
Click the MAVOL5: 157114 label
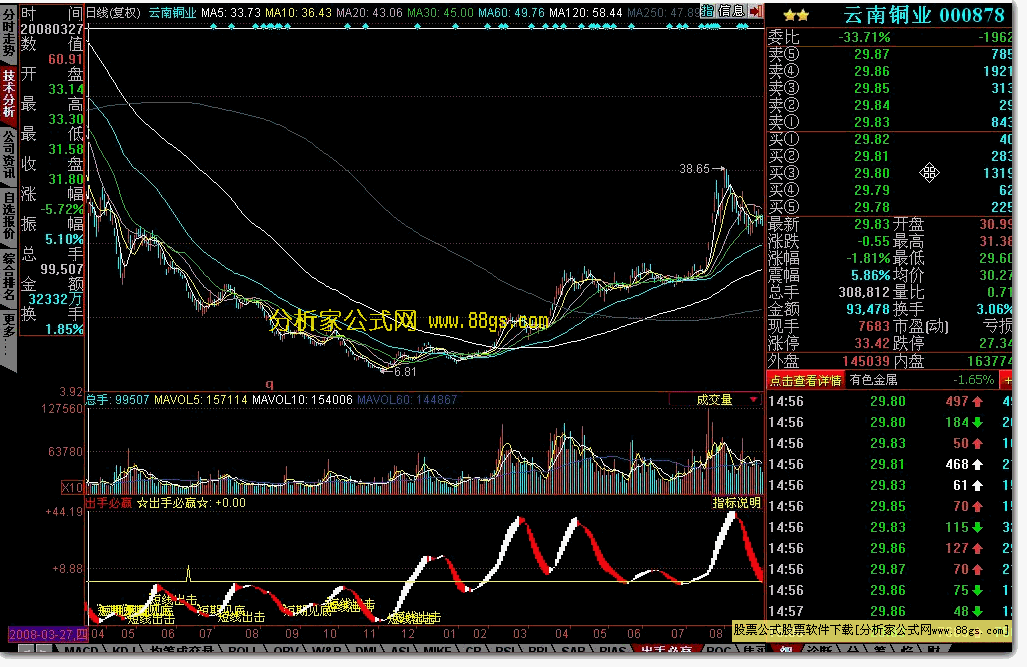[200, 400]
